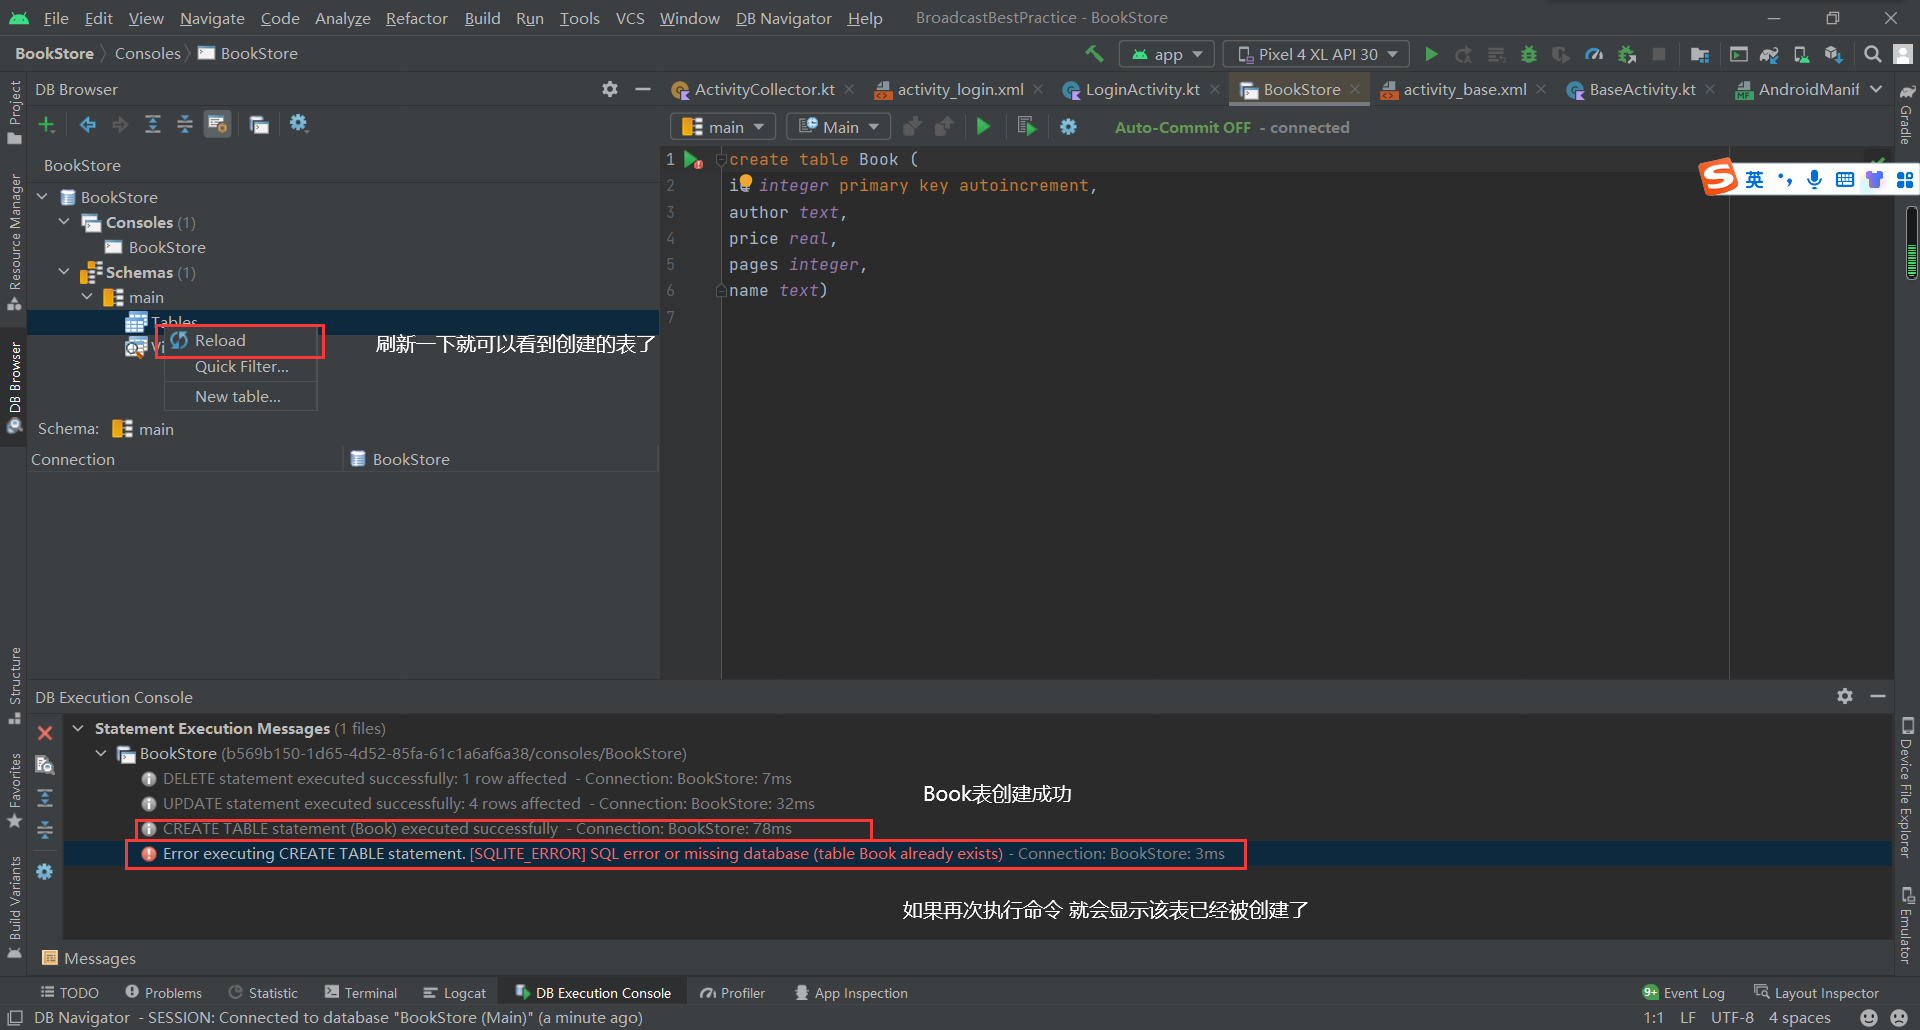This screenshot has height=1030, width=1920.
Task: Open the SQL editor settings gear
Action: pos(1068,127)
